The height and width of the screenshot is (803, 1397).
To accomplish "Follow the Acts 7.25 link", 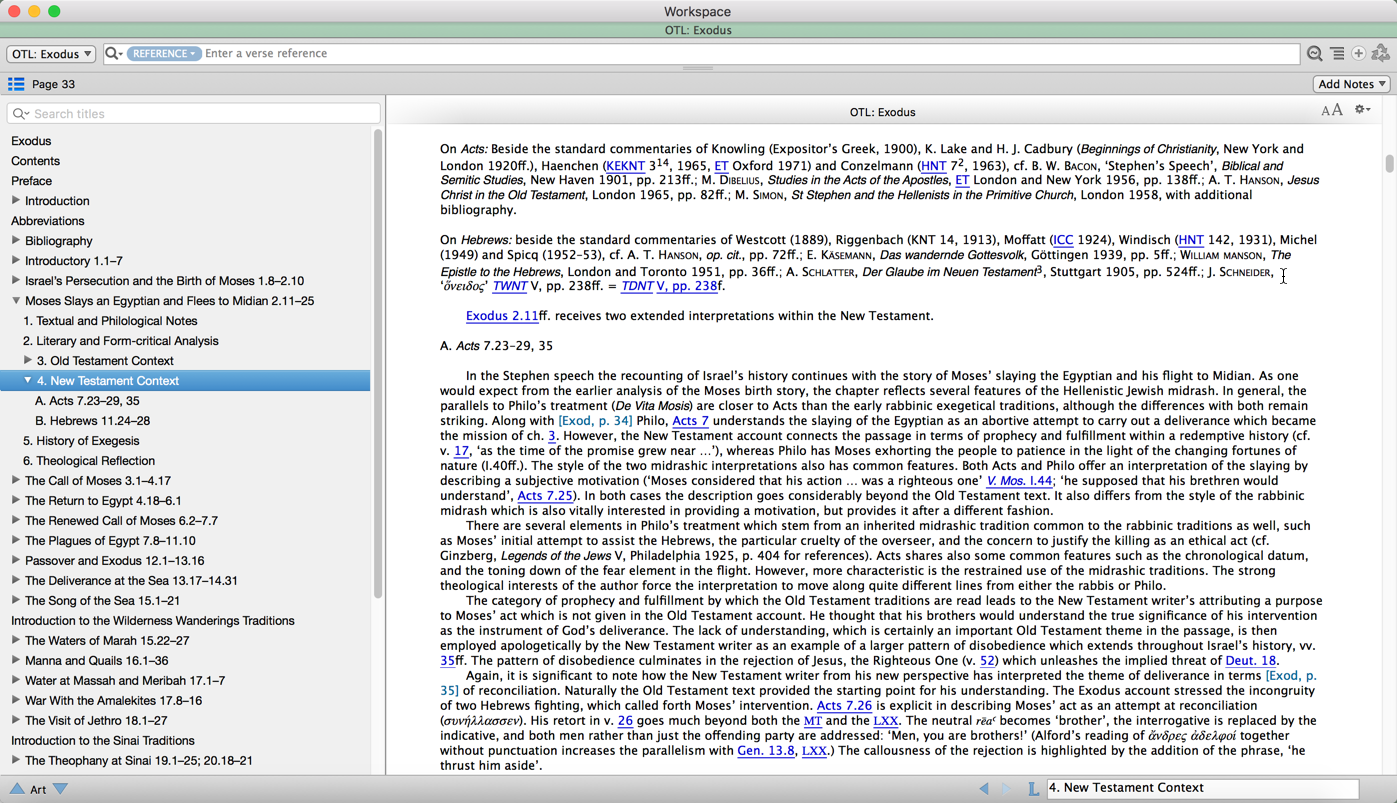I will click(x=545, y=496).
